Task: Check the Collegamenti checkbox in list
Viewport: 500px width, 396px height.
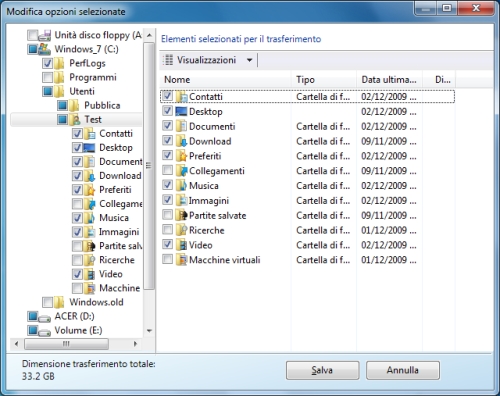Action: click(x=167, y=170)
